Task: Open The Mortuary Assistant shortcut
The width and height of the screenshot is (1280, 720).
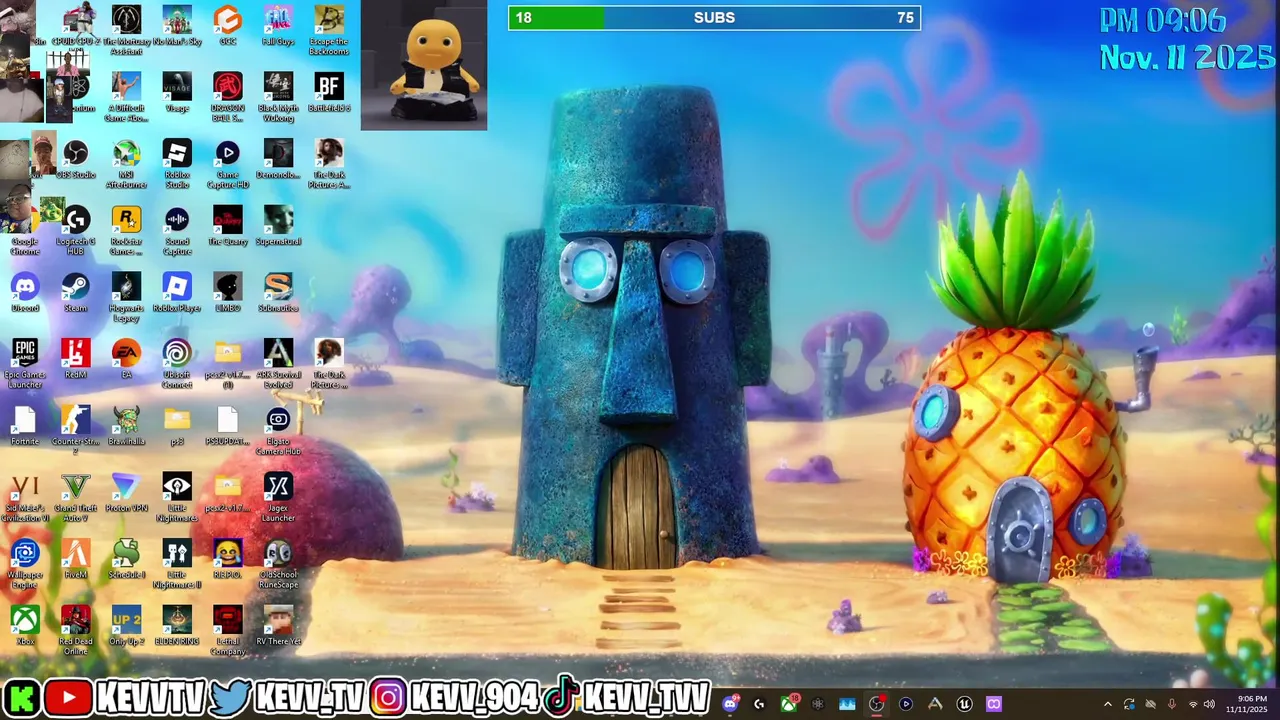Action: point(126,31)
